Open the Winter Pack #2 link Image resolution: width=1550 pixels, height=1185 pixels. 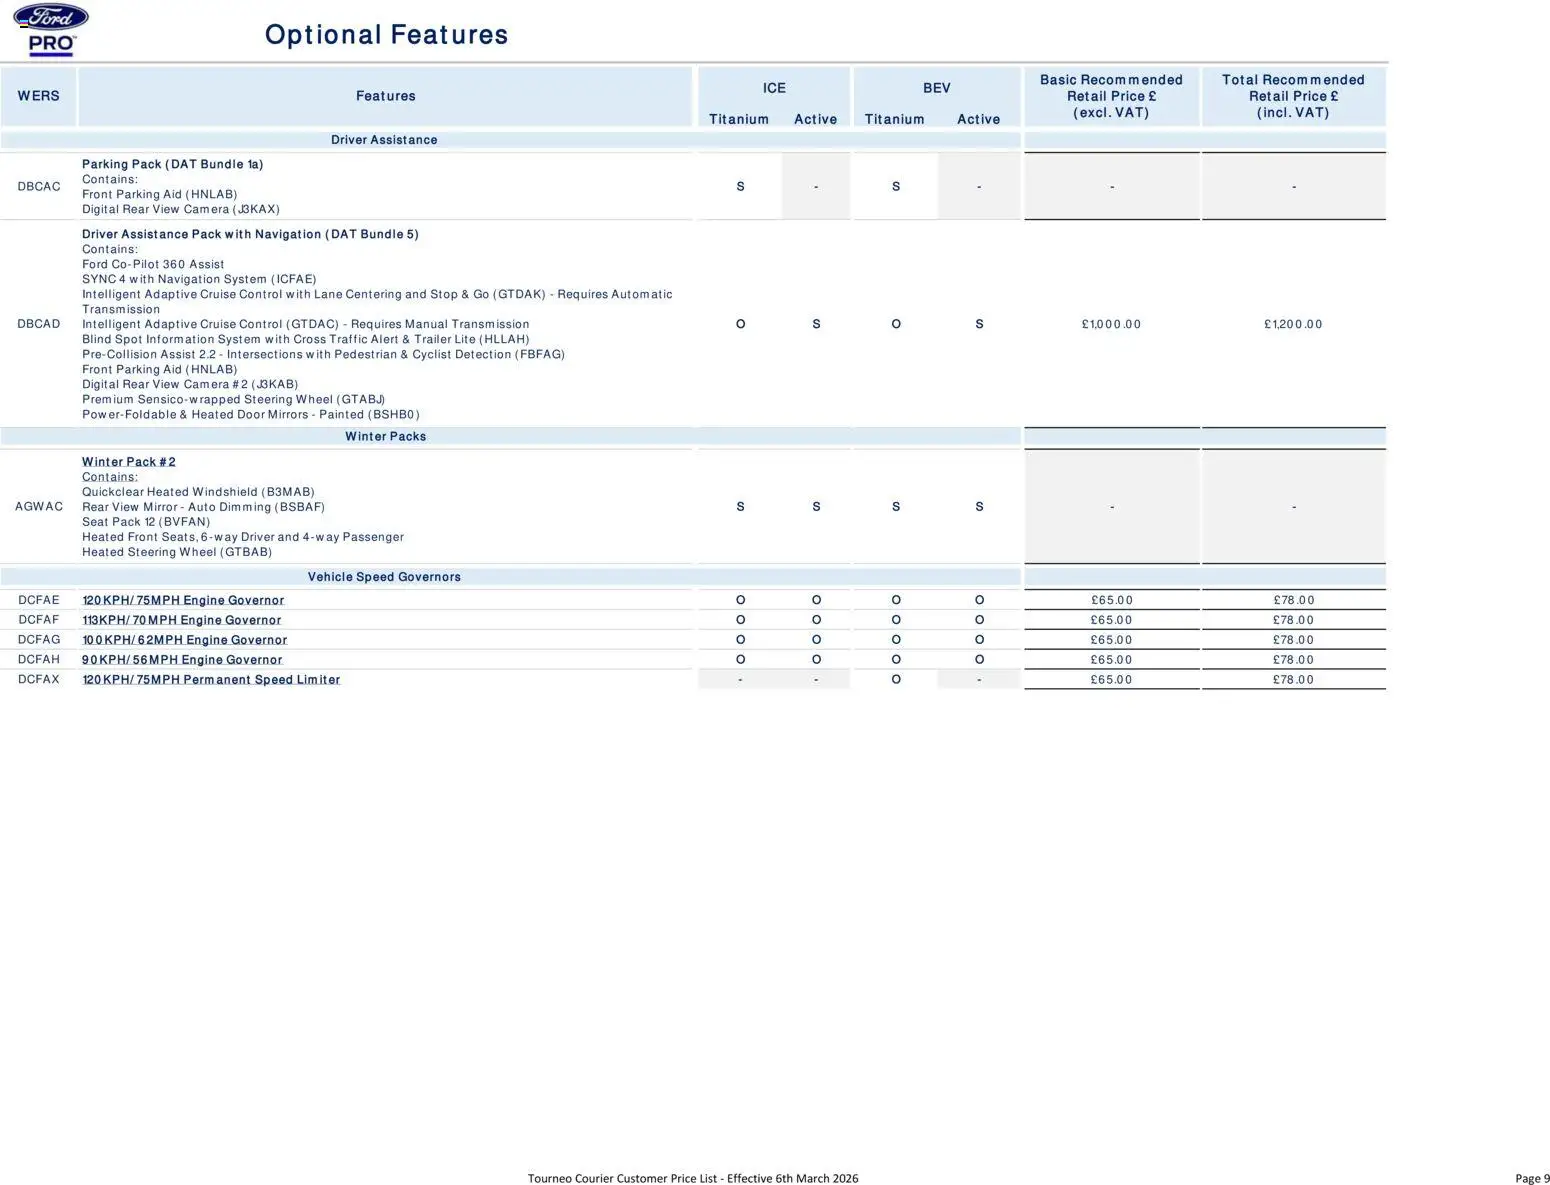(128, 462)
